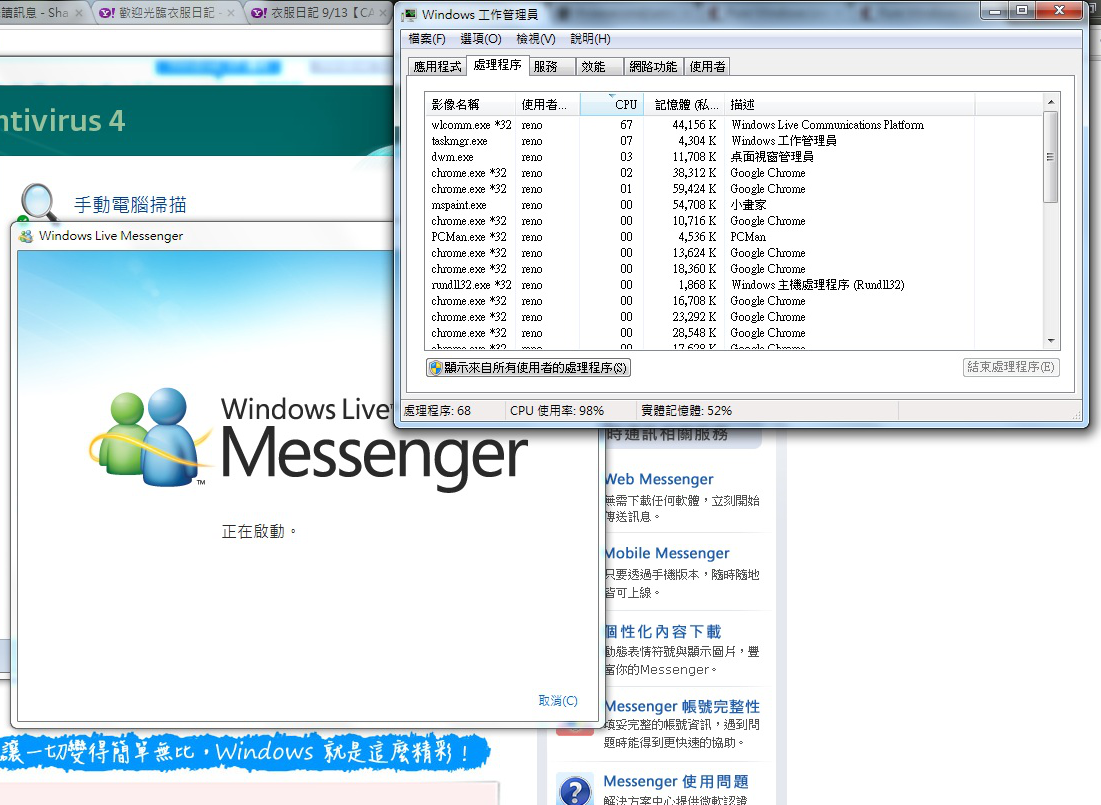Sort processes by 記憶體 column header
This screenshot has height=805, width=1101.
coord(685,105)
